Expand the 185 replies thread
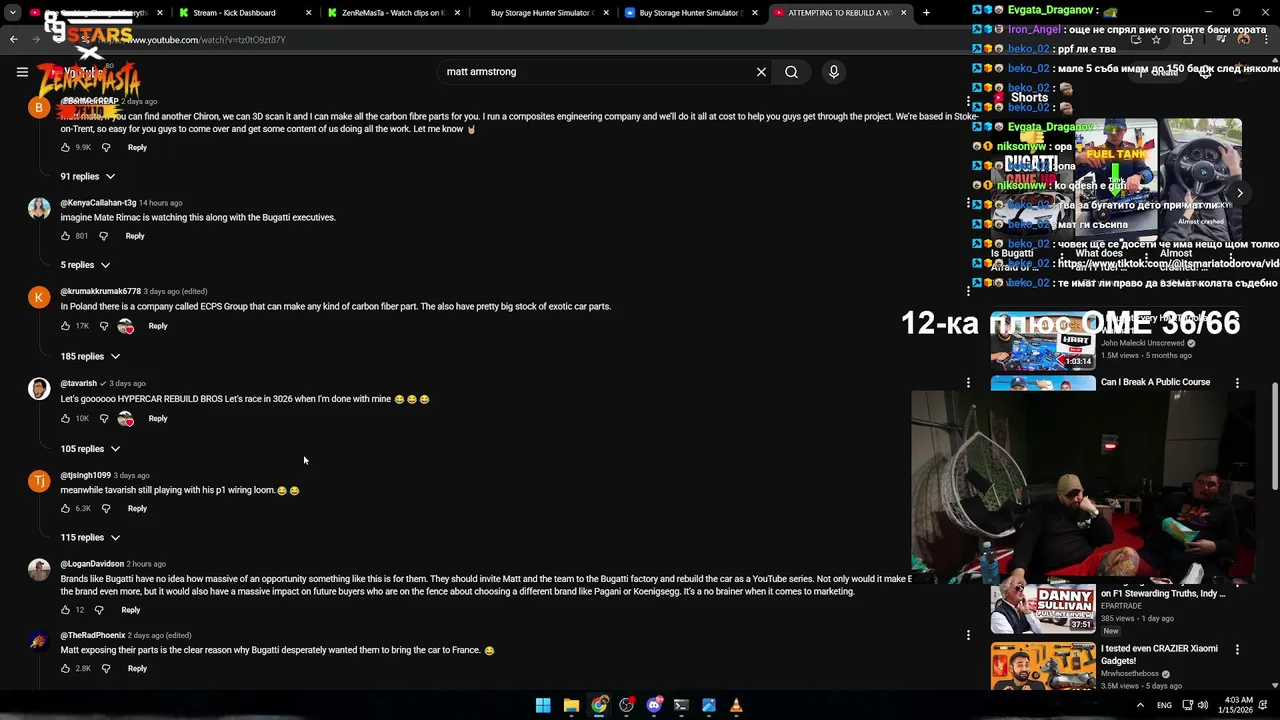This screenshot has width=1280, height=720. [x=90, y=357]
